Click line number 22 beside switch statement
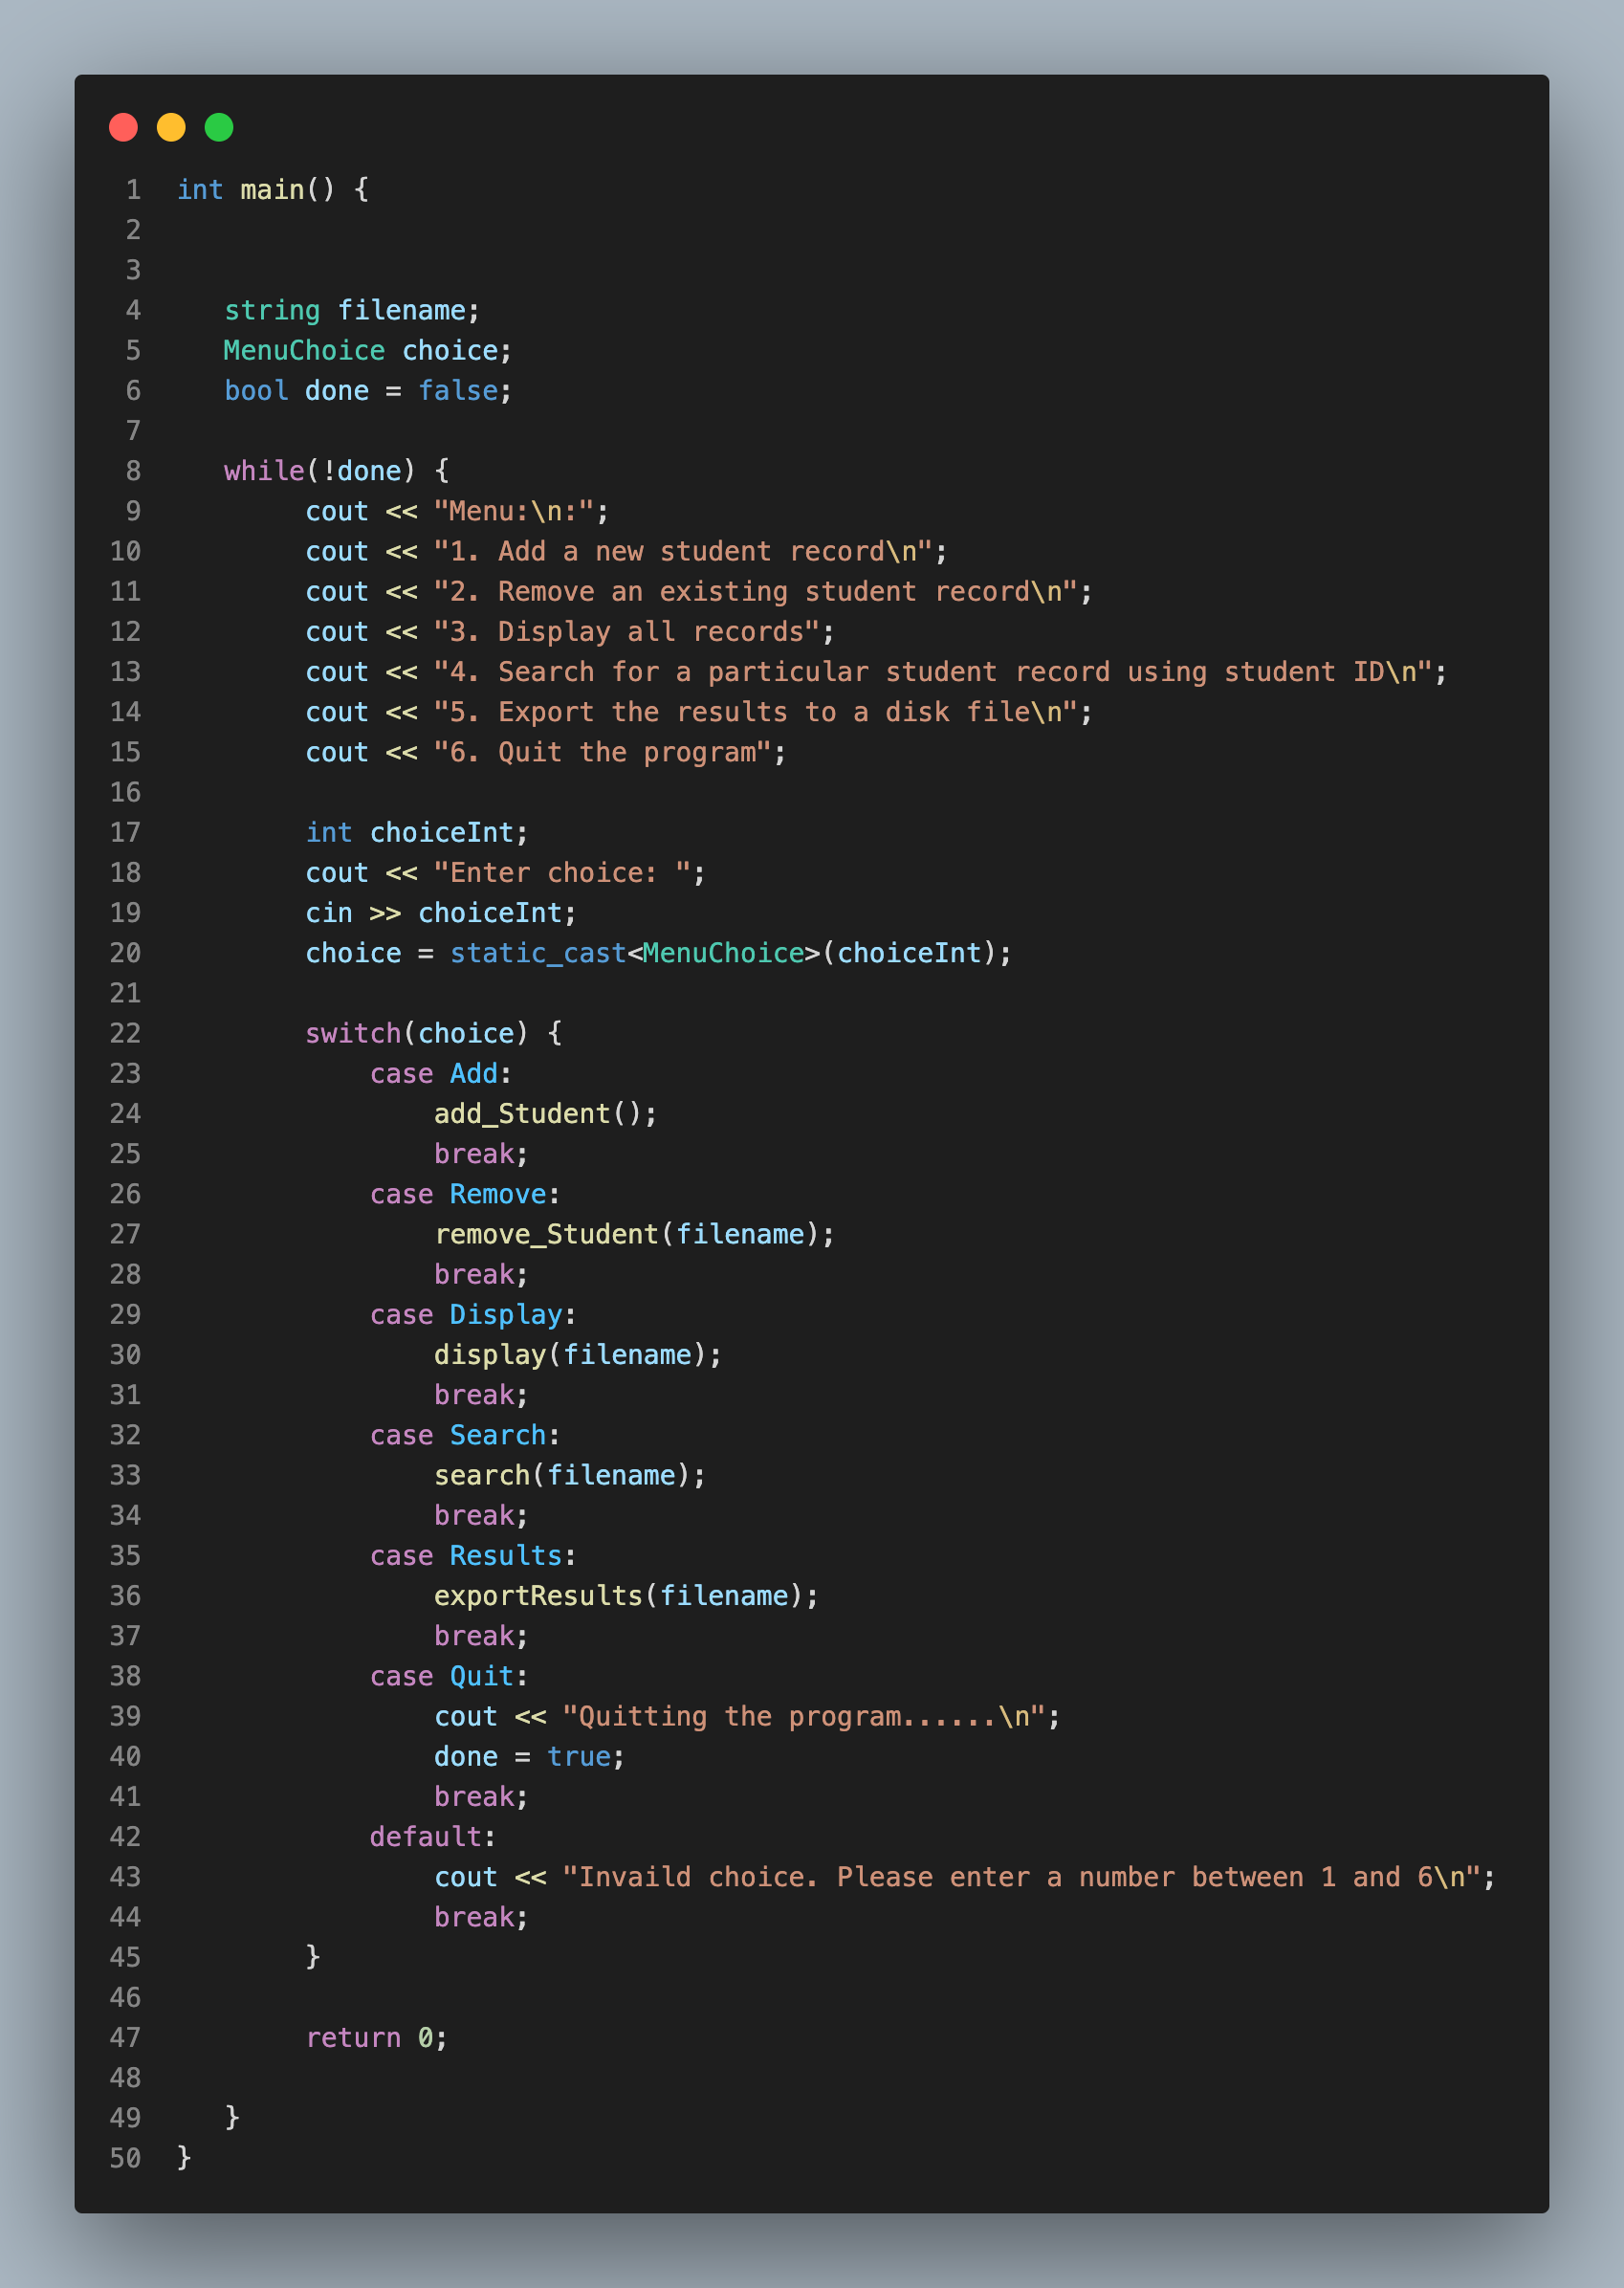The image size is (1624, 2288). pyautogui.click(x=126, y=1032)
